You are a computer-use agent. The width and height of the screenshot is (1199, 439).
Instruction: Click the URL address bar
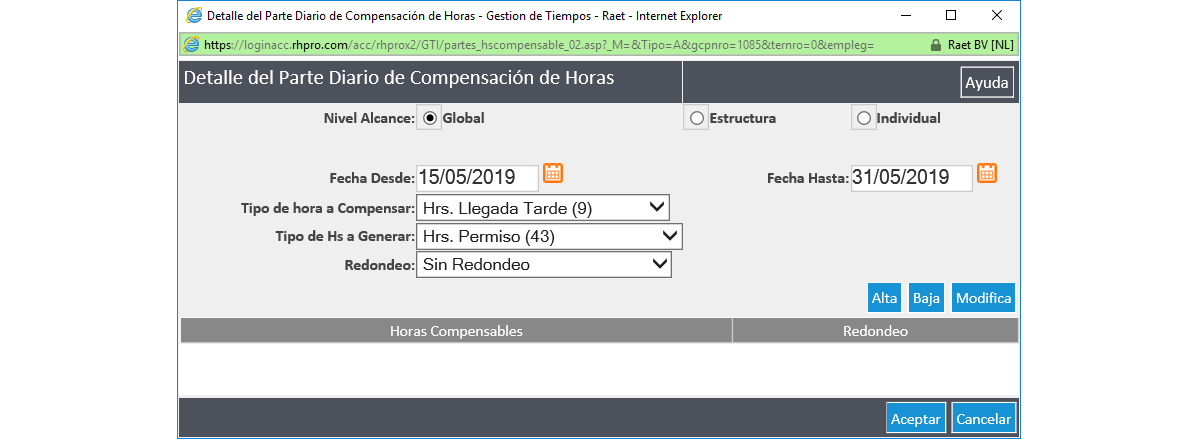539,45
